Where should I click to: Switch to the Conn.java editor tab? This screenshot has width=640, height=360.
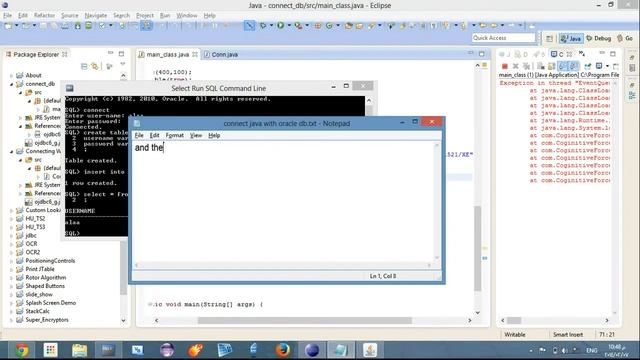221,54
